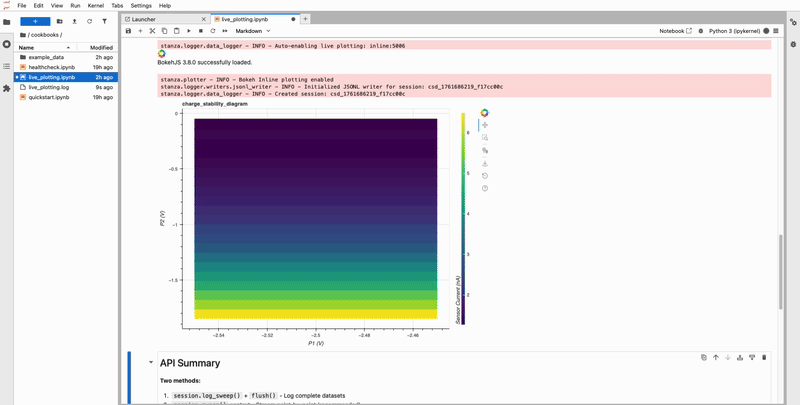800x405 pixels.
Task: Open the Markdown cell type dropdown
Action: click(x=253, y=31)
